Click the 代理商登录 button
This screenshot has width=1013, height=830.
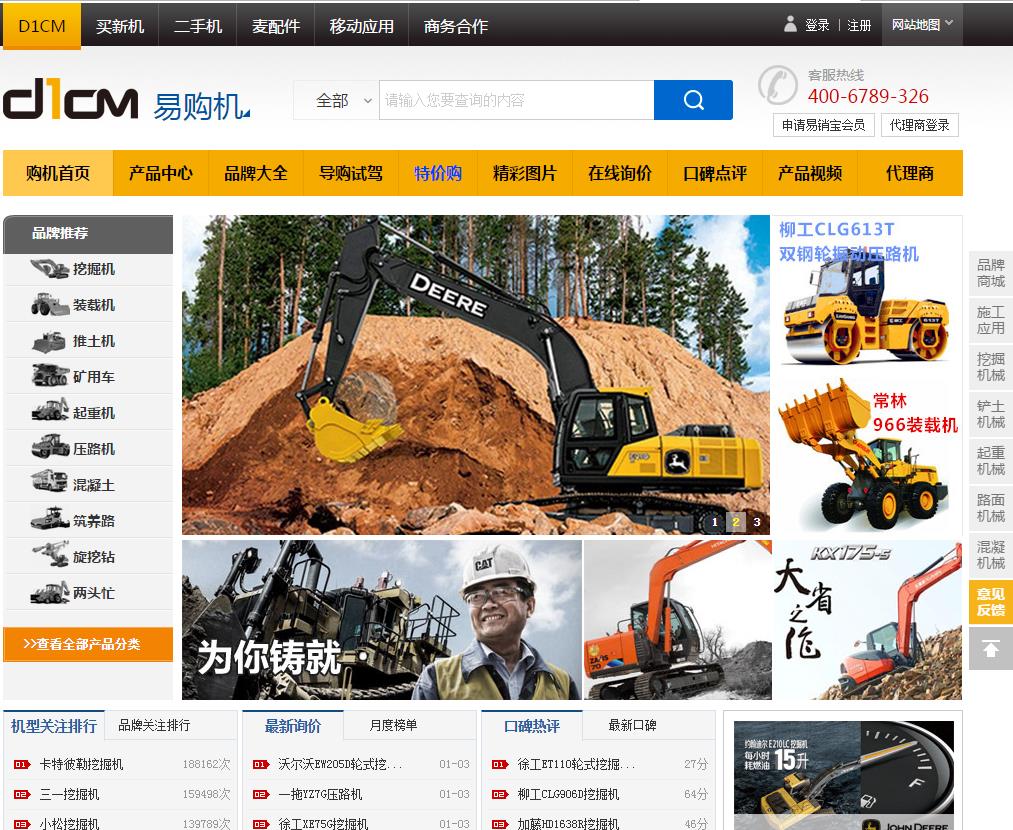(x=919, y=125)
